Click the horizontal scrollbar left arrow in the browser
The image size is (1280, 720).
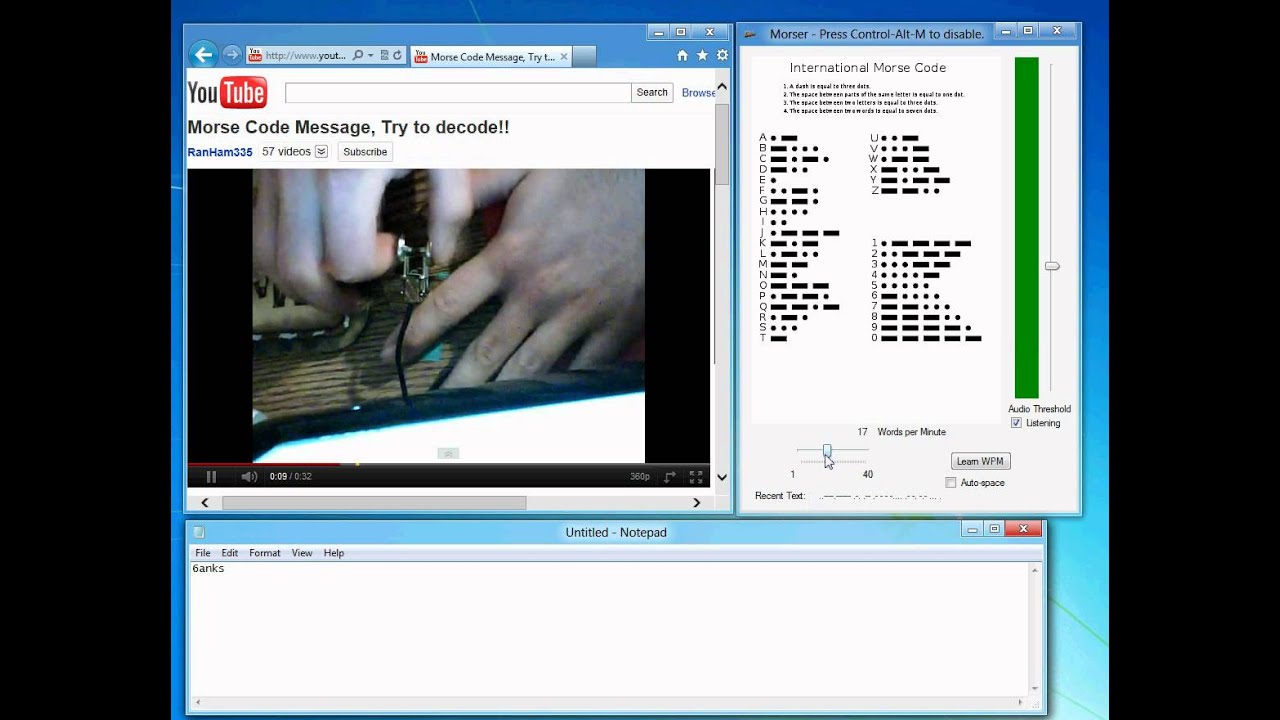pyautogui.click(x=205, y=503)
